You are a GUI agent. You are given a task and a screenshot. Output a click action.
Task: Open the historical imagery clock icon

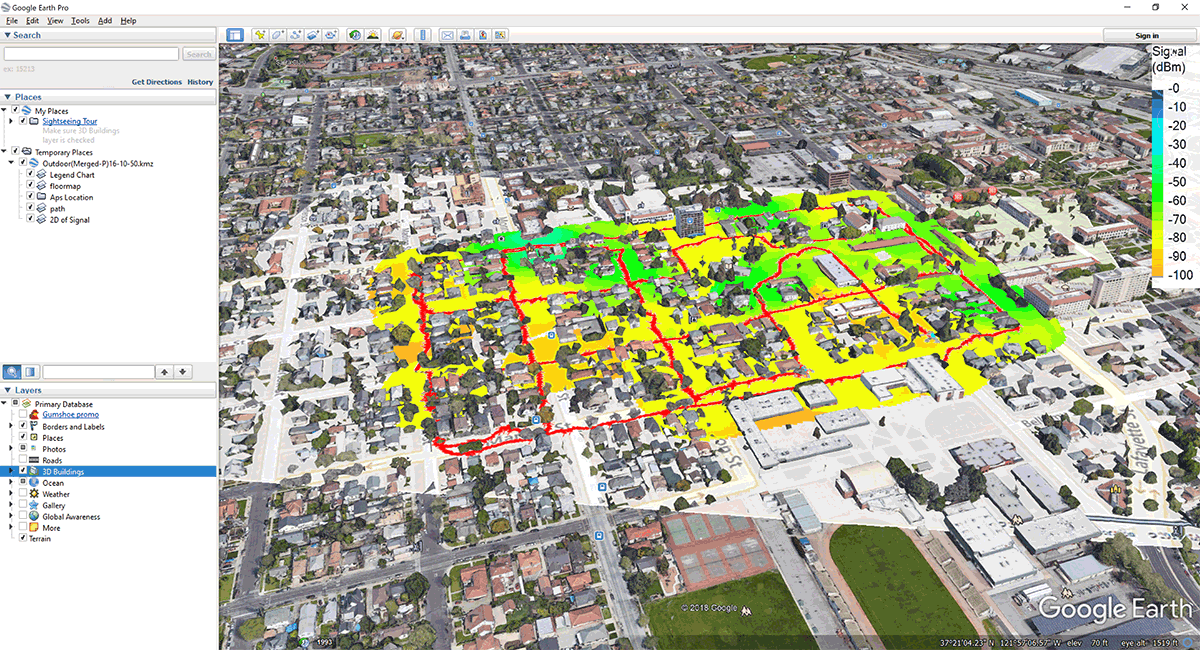[x=355, y=35]
